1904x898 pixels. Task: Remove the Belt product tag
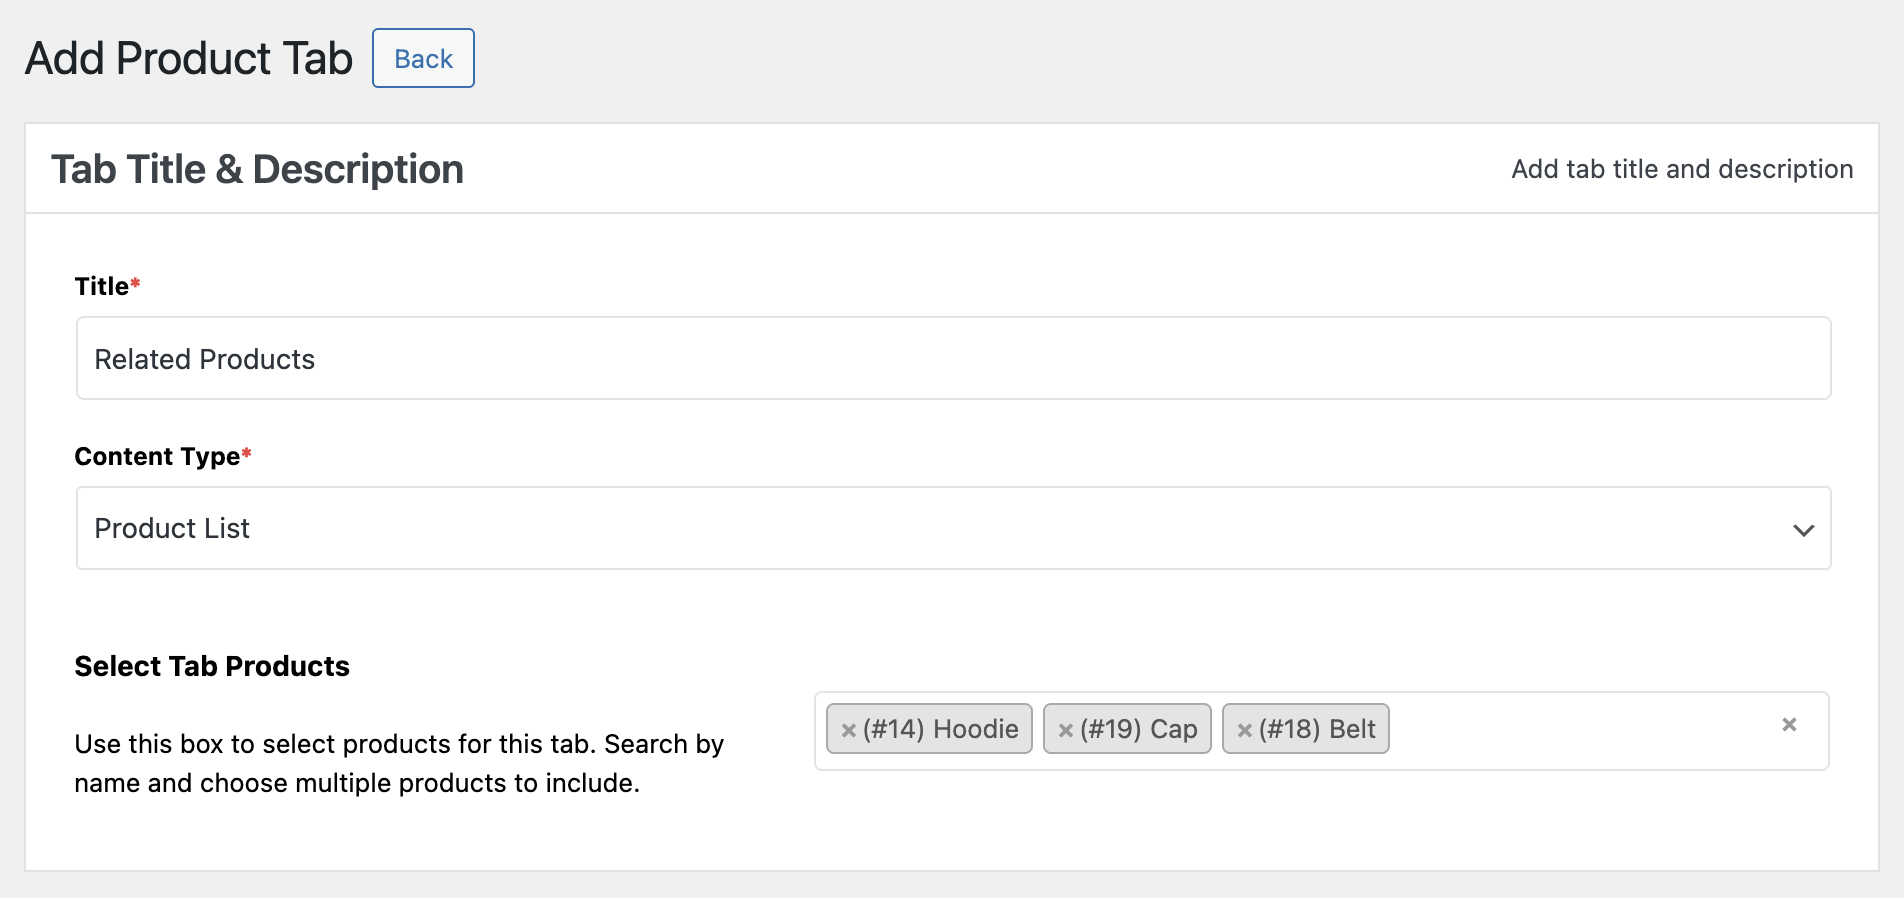point(1244,730)
